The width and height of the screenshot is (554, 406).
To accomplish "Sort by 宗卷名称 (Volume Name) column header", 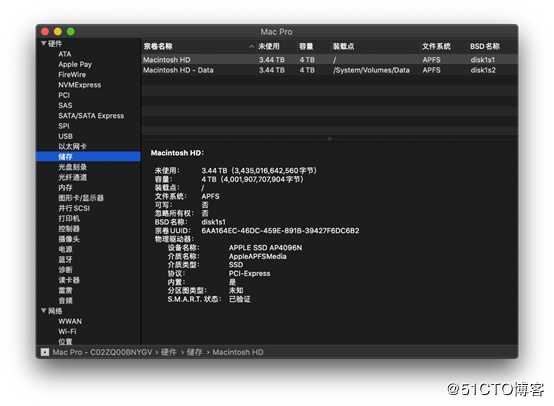I will pos(158,46).
